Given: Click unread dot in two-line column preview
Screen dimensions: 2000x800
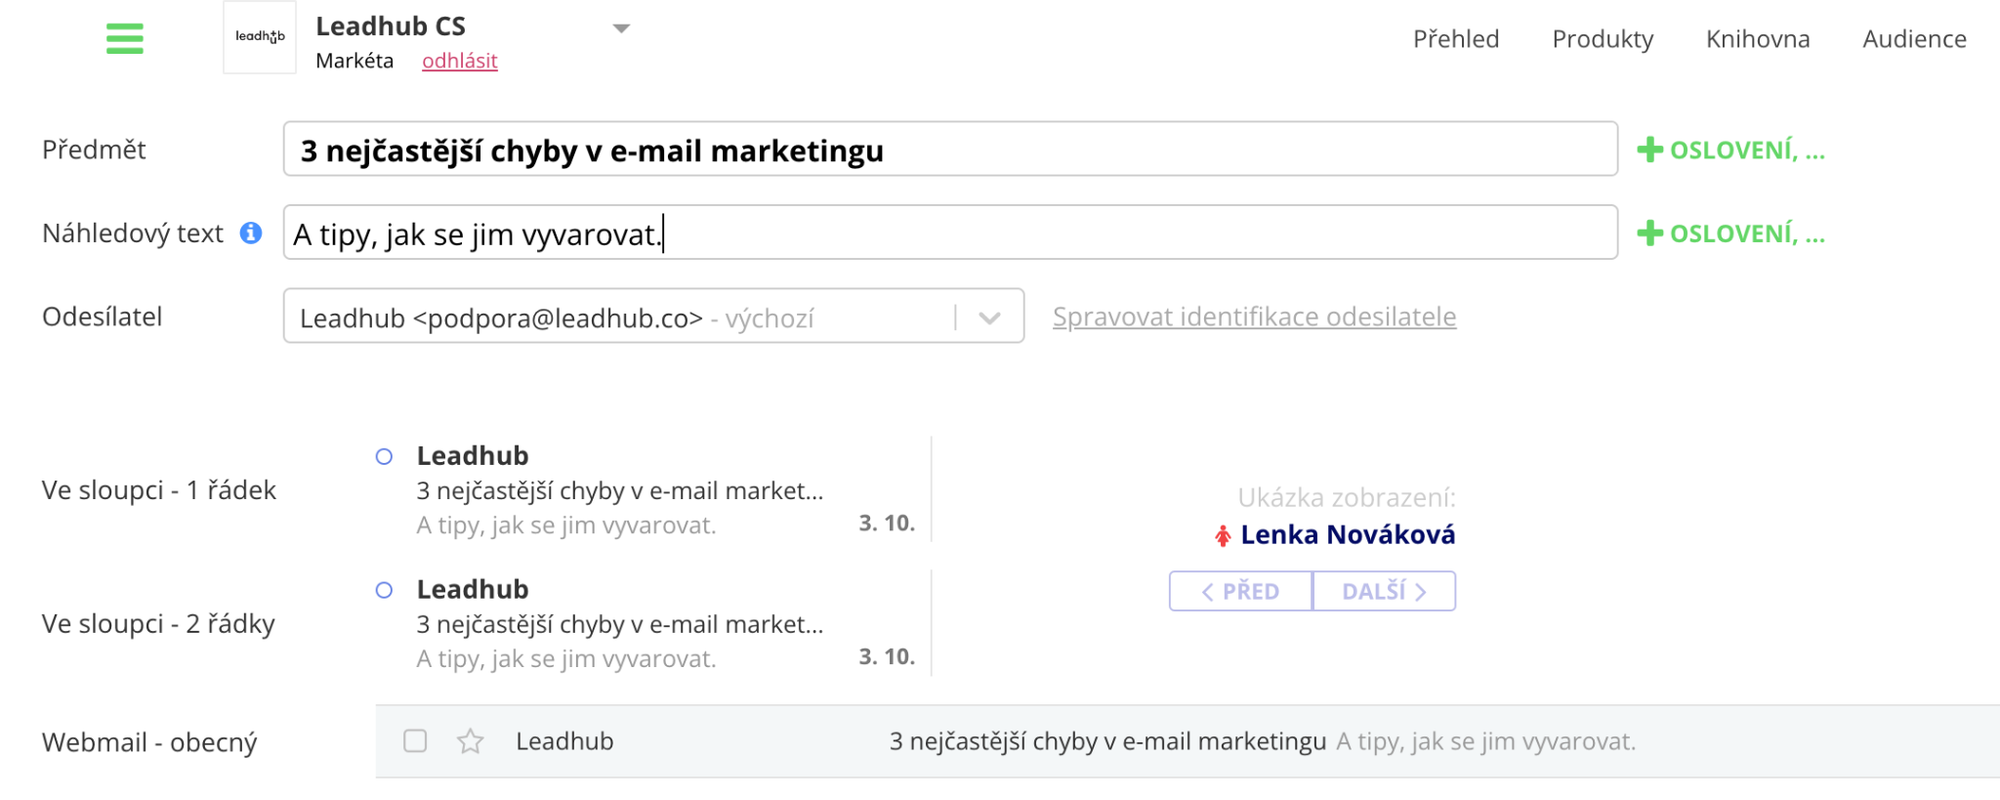Looking at the screenshot, I should click(x=384, y=590).
